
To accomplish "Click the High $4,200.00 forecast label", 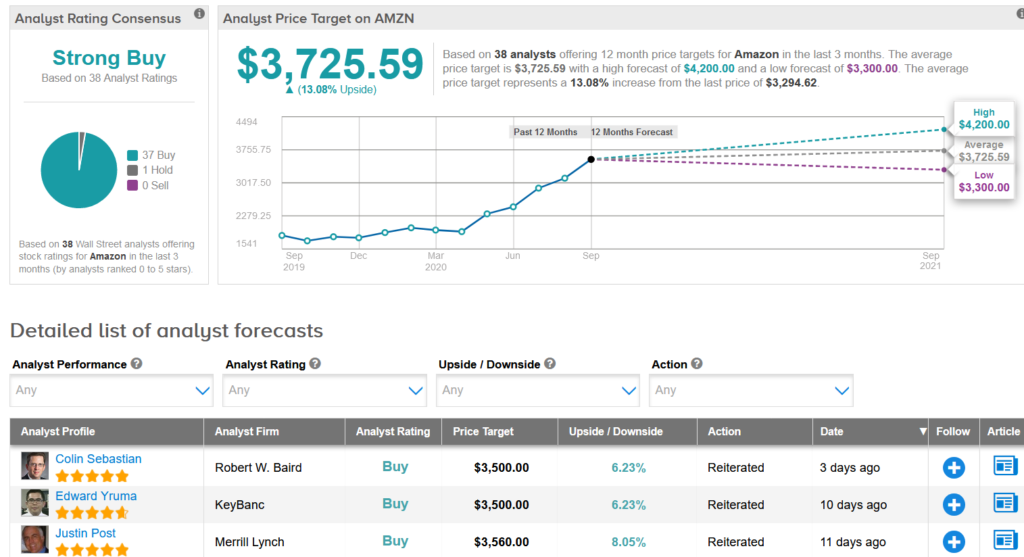I will 984,119.
